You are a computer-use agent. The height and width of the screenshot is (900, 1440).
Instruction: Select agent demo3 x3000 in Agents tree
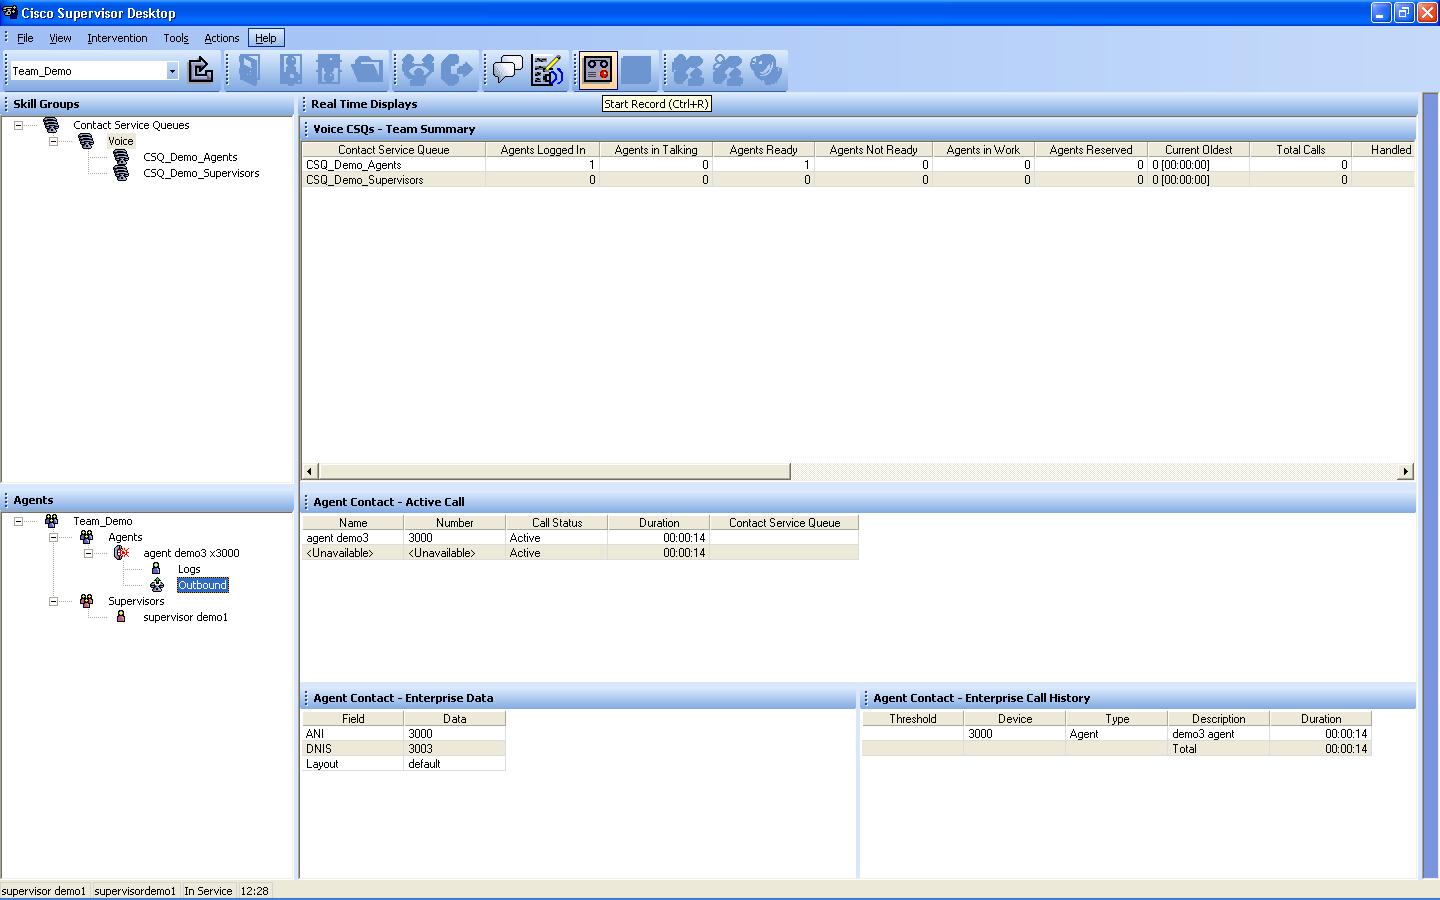191,553
